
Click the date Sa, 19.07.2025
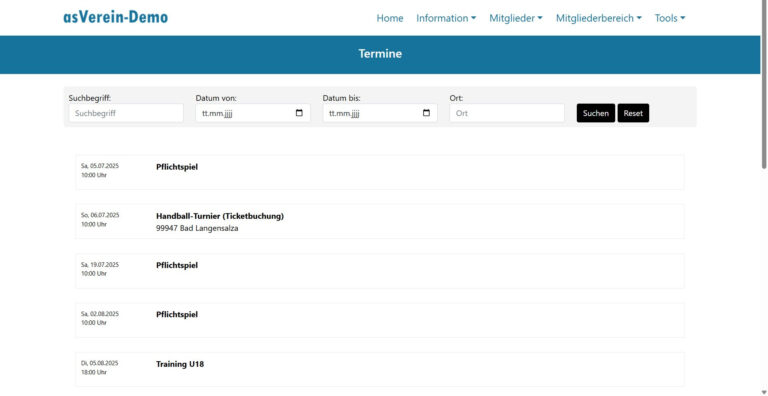click(x=100, y=264)
